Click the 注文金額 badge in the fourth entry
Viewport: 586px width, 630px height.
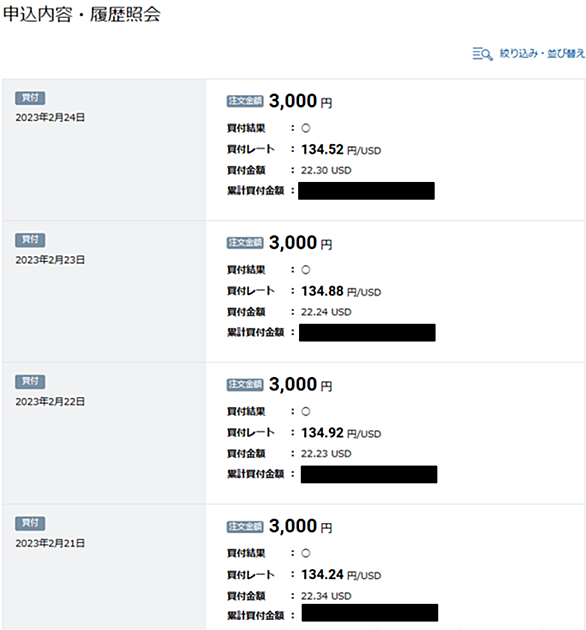tap(245, 527)
